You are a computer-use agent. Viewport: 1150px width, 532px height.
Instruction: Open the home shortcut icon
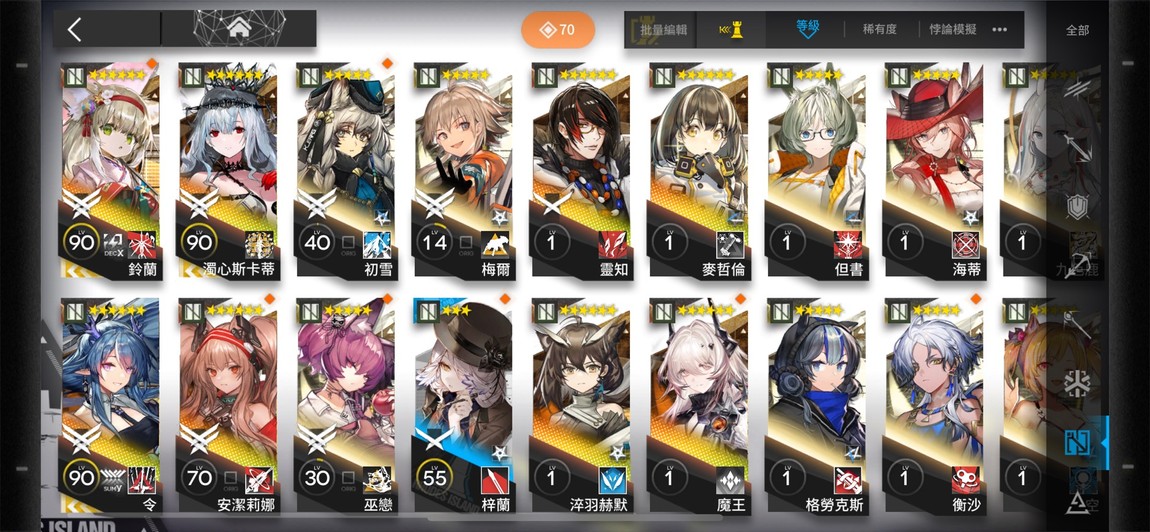[x=238, y=29]
